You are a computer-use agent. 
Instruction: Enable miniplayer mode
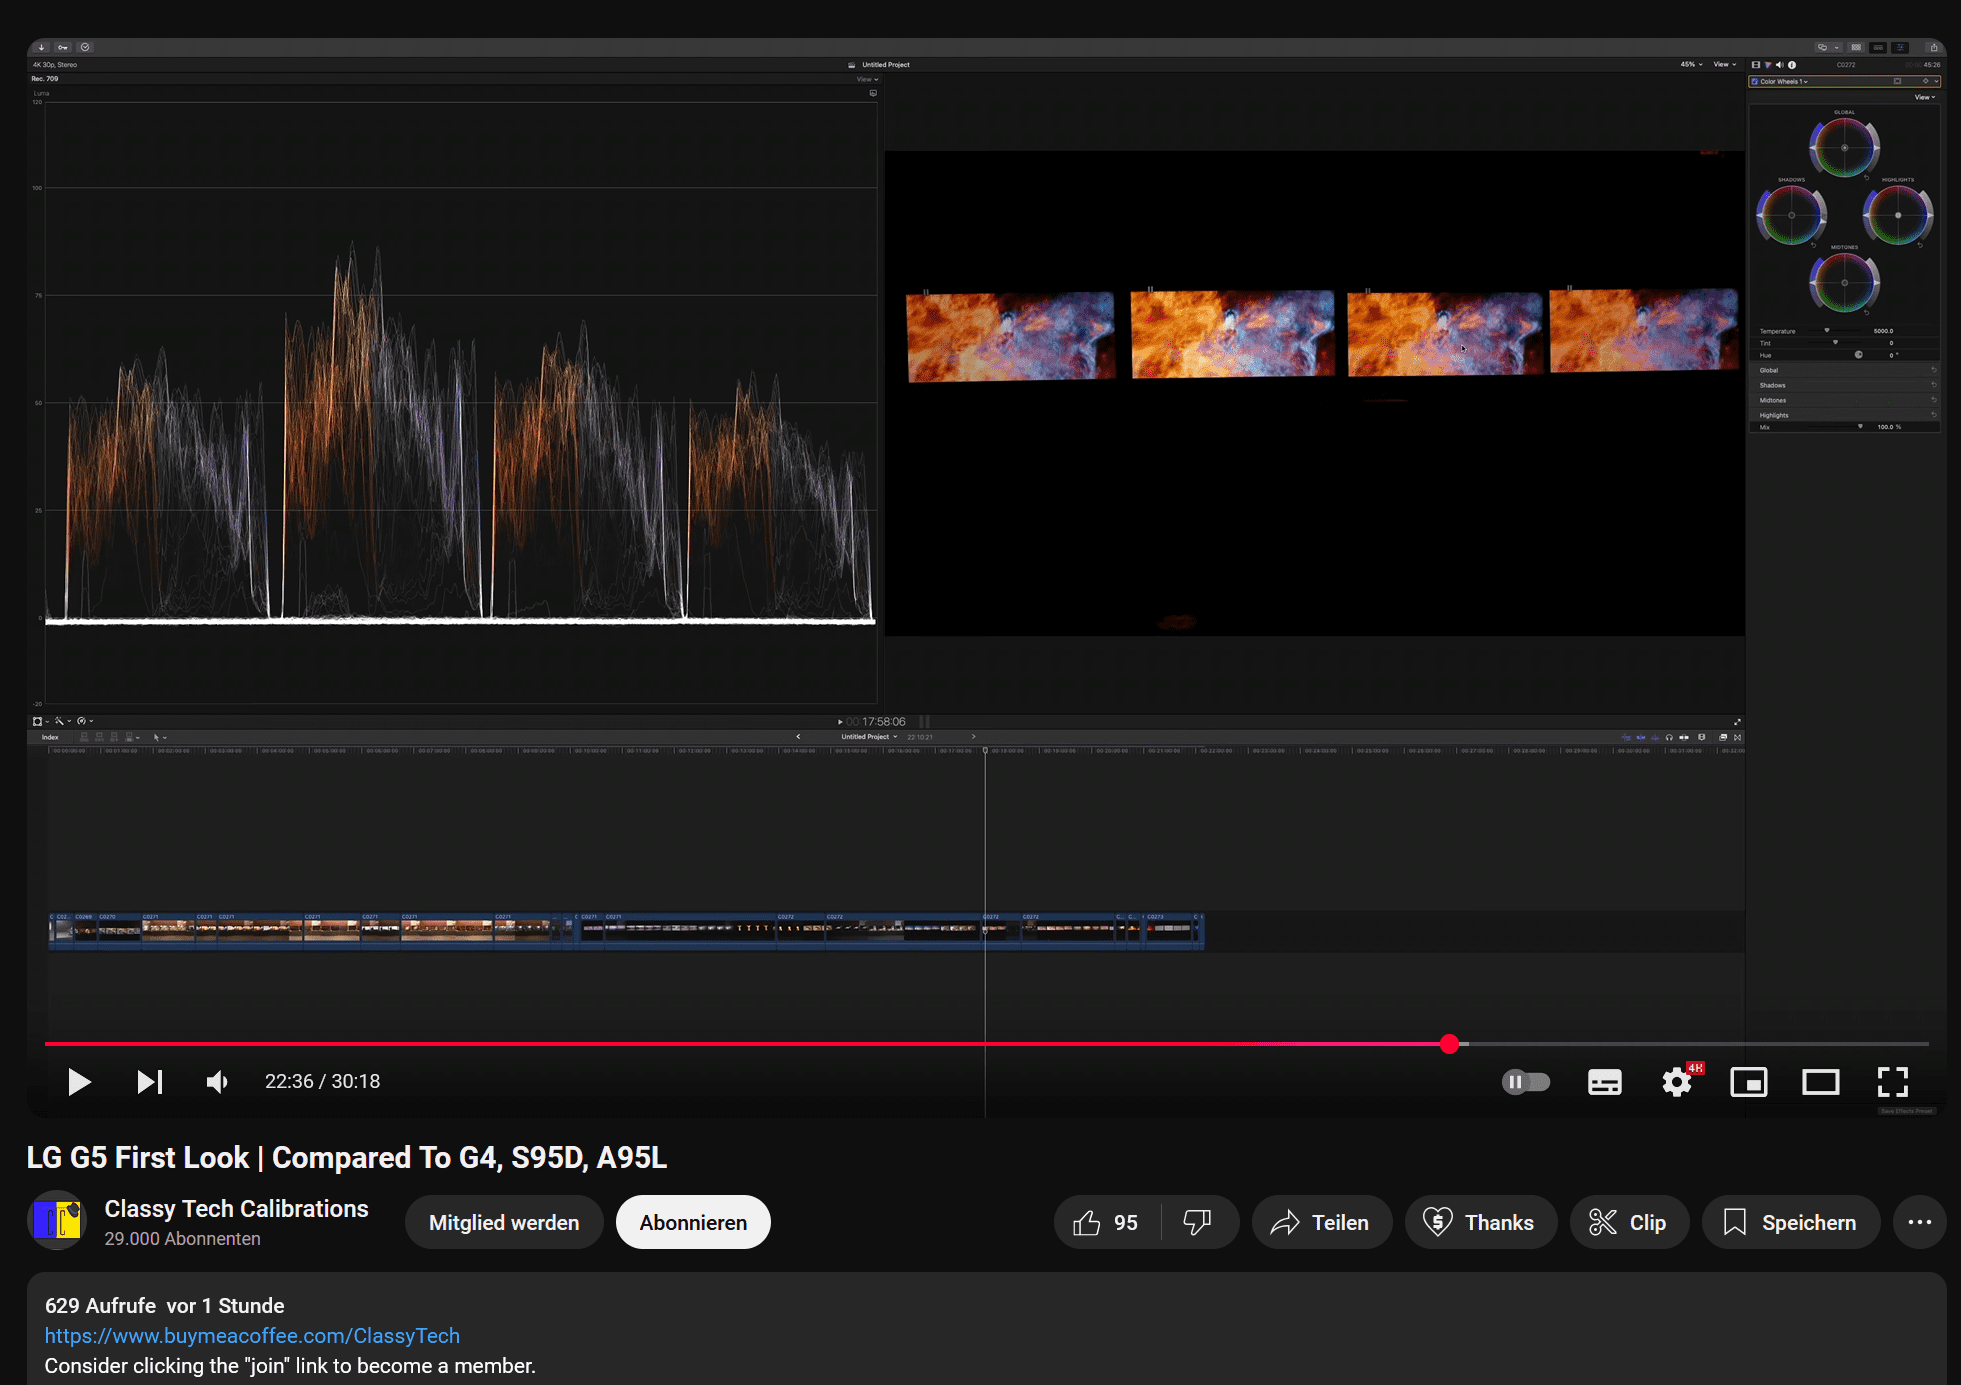pyautogui.click(x=1749, y=1082)
